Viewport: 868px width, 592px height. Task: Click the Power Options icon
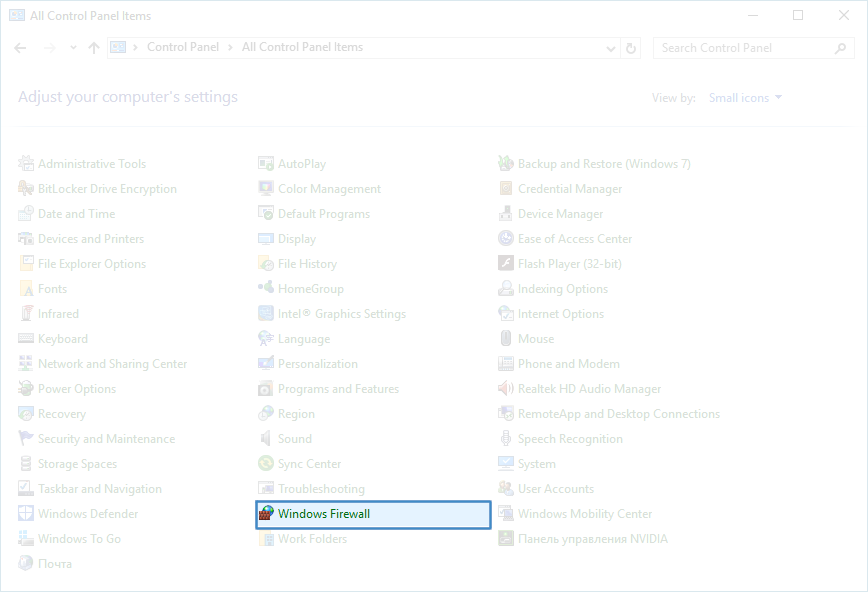tap(27, 389)
